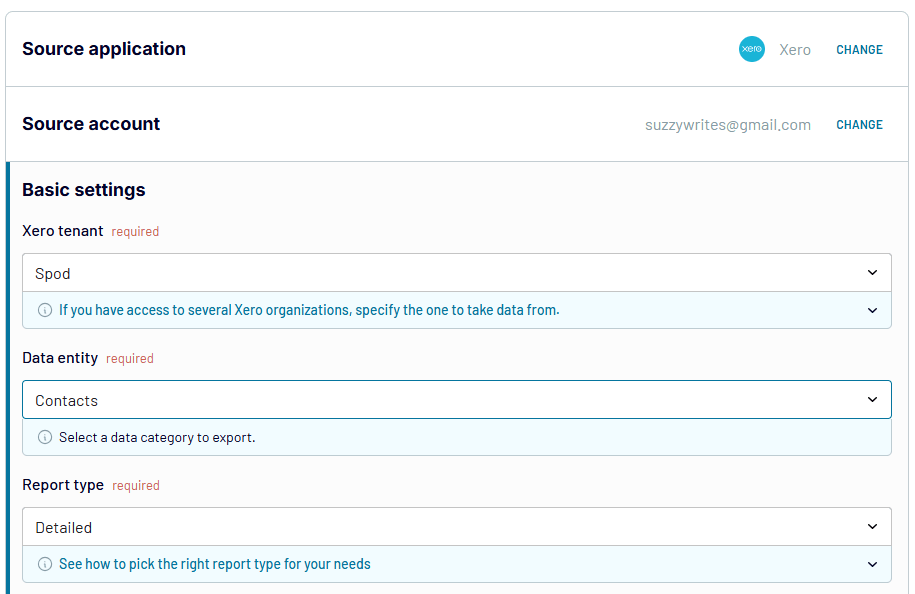Open the Xero tenant dropdown showing Spod

point(457,272)
